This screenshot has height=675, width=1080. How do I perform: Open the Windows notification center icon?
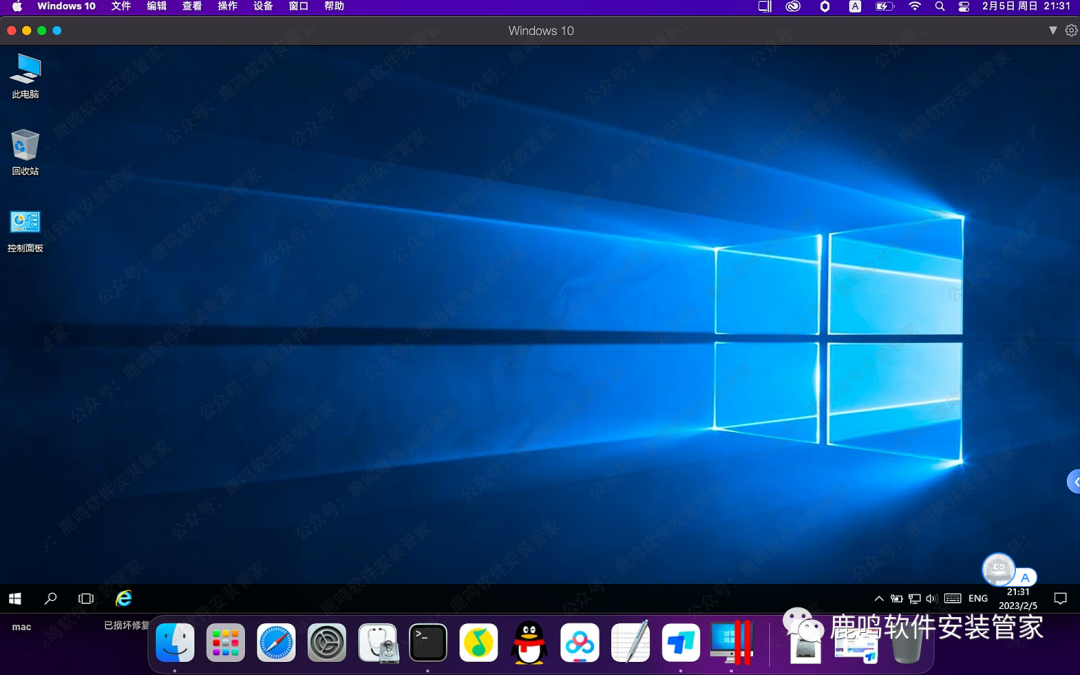click(1060, 598)
